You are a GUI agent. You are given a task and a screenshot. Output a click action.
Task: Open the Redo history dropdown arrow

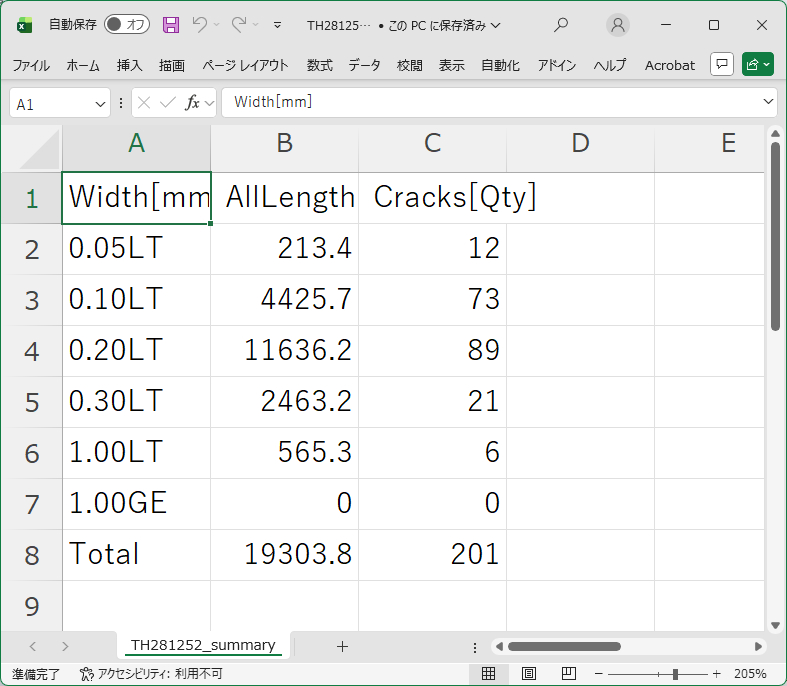tap(255, 25)
